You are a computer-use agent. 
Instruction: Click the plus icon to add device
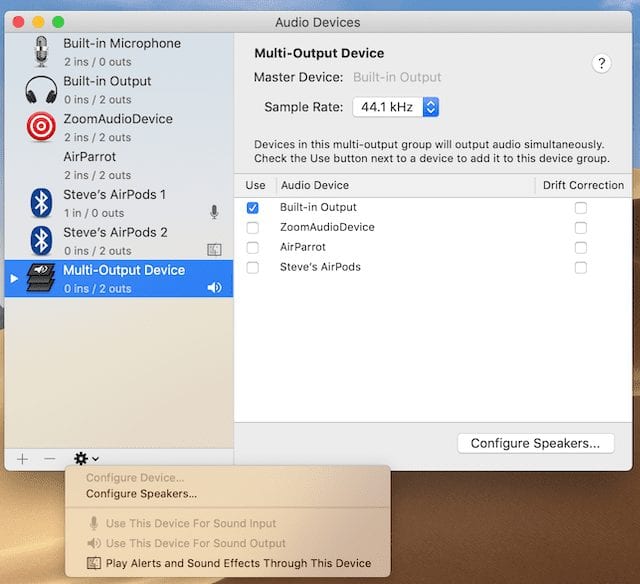(22, 459)
